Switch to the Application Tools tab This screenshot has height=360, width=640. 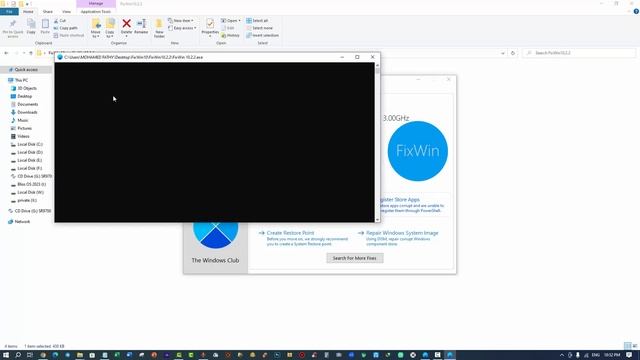(x=96, y=12)
